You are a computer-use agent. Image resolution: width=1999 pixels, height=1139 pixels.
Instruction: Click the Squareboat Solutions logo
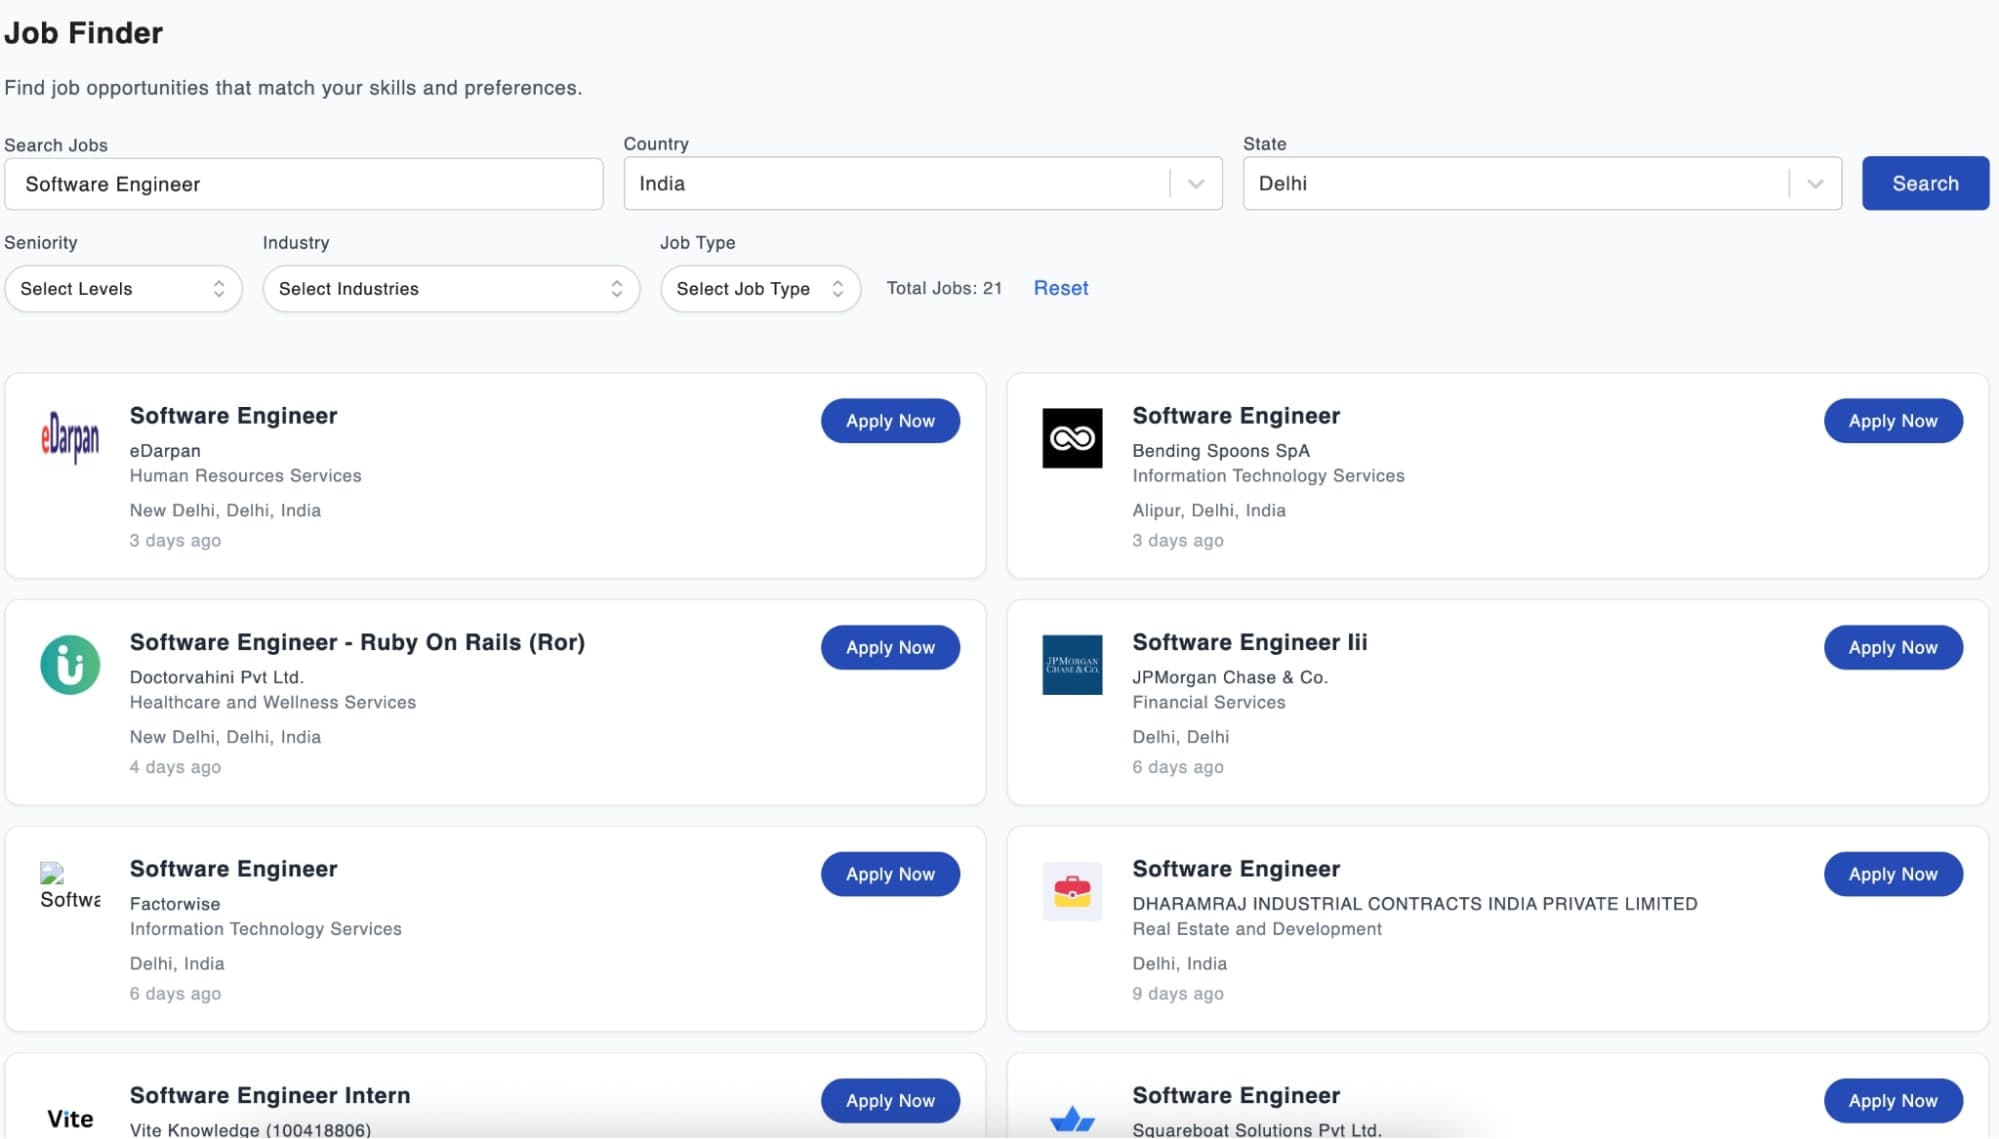(1073, 1115)
